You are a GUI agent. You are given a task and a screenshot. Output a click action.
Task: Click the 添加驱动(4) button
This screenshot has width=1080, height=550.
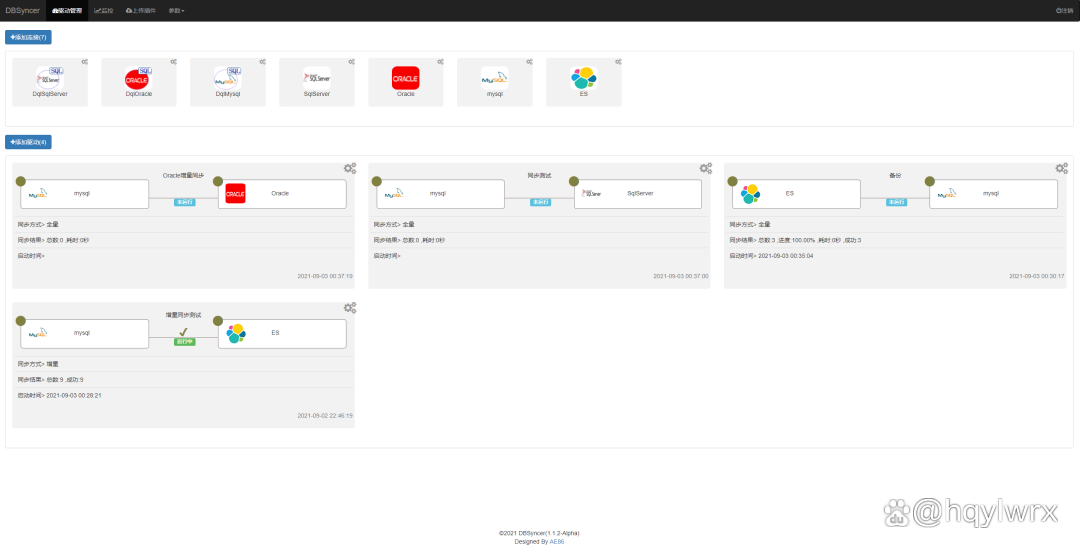[28, 142]
